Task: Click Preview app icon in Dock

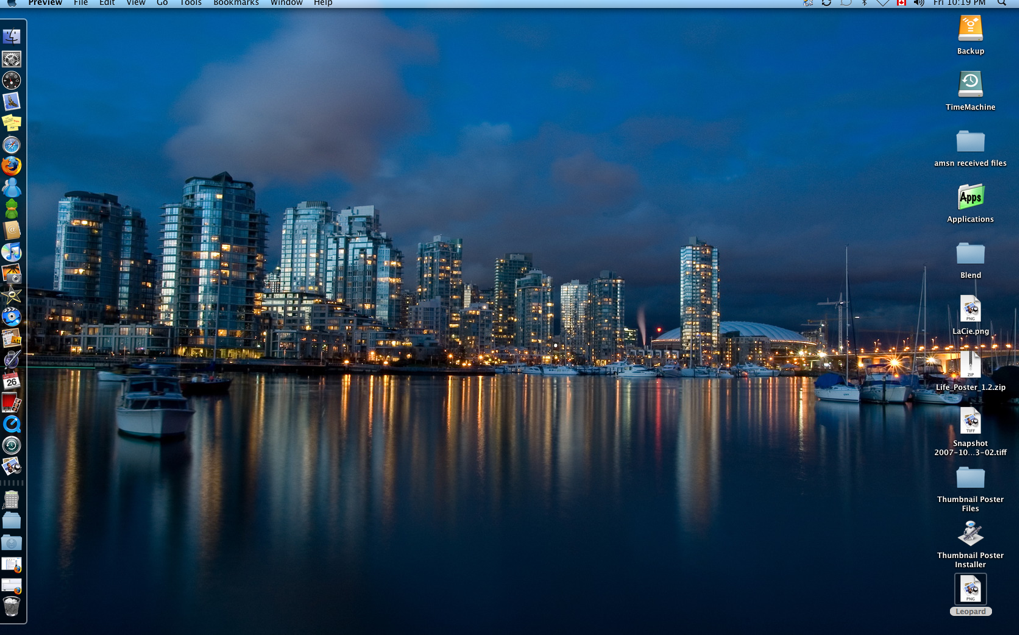Action: pyautogui.click(x=12, y=466)
